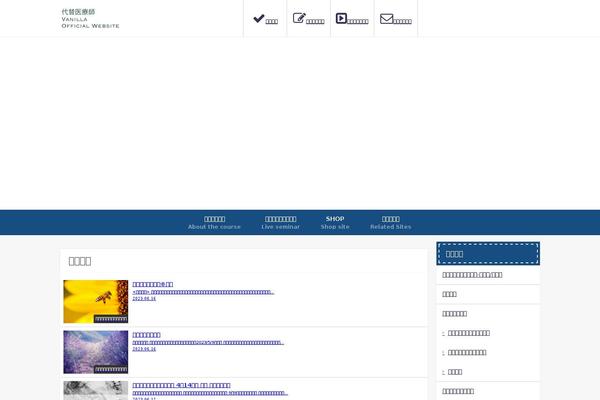600x400 pixels.
Task: Open the first sidebar link below the dashed heading
Action: click(472, 275)
